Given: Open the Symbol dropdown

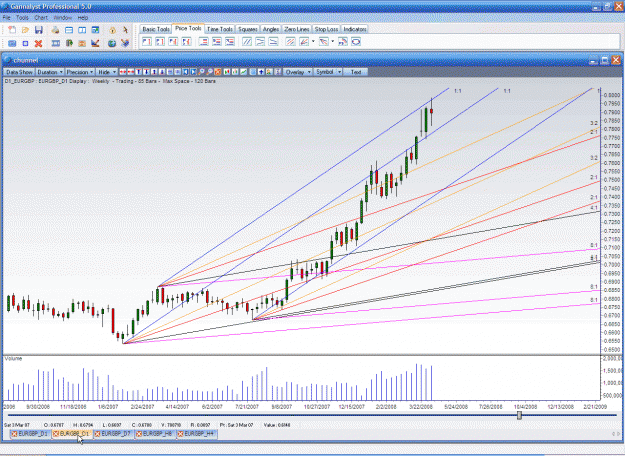Looking at the screenshot, I should point(328,72).
